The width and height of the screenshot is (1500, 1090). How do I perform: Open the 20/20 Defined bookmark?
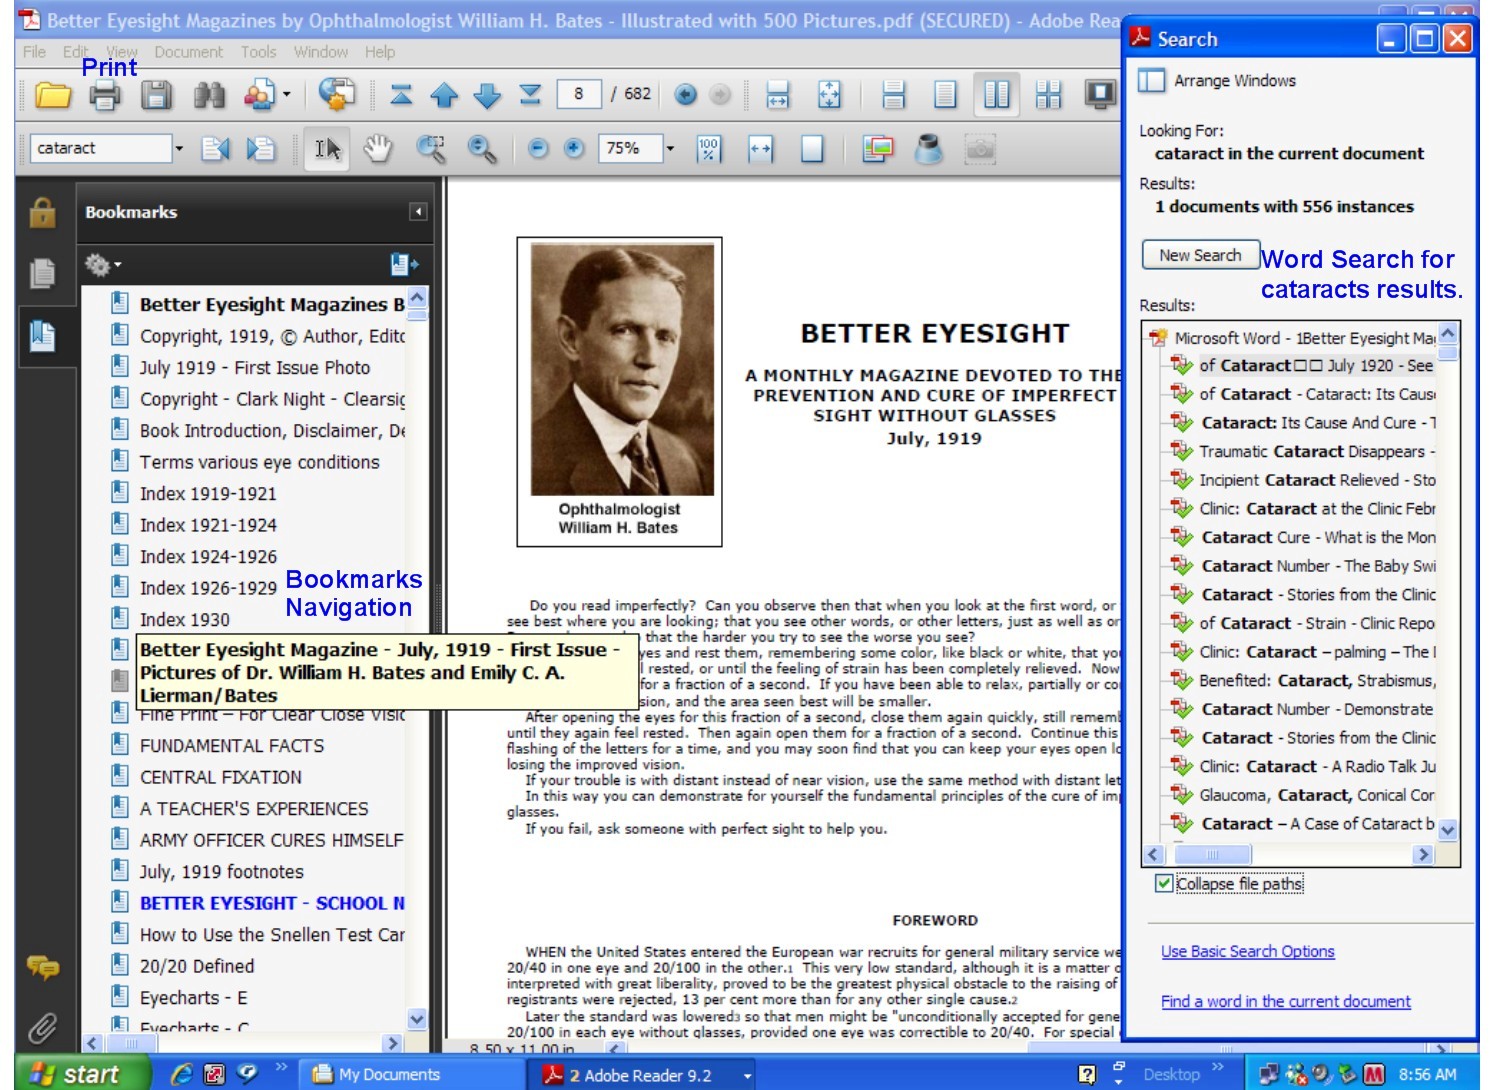pyautogui.click(x=197, y=966)
